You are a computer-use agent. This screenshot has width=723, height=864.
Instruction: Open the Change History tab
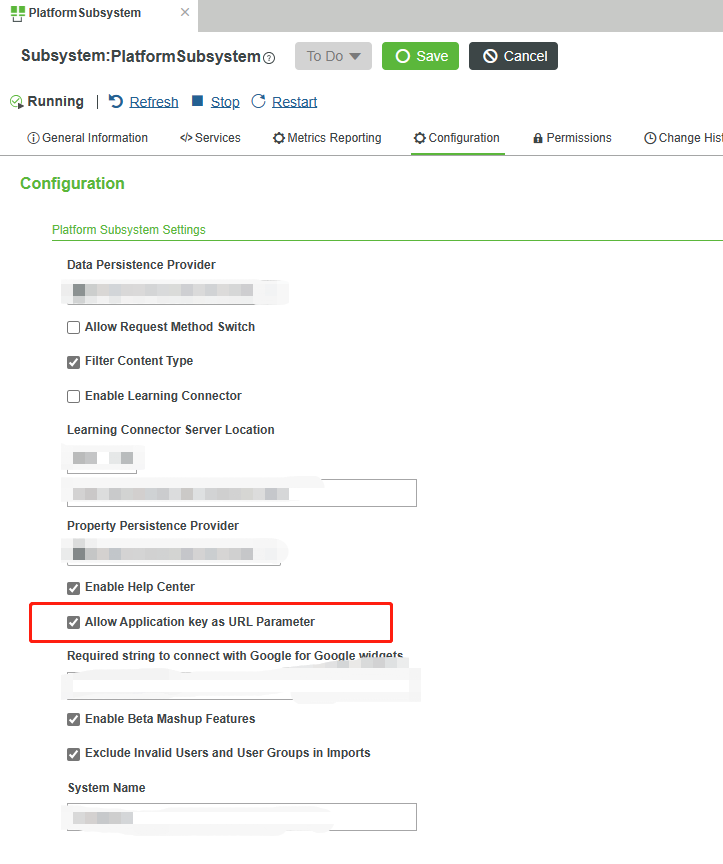pyautogui.click(x=683, y=138)
